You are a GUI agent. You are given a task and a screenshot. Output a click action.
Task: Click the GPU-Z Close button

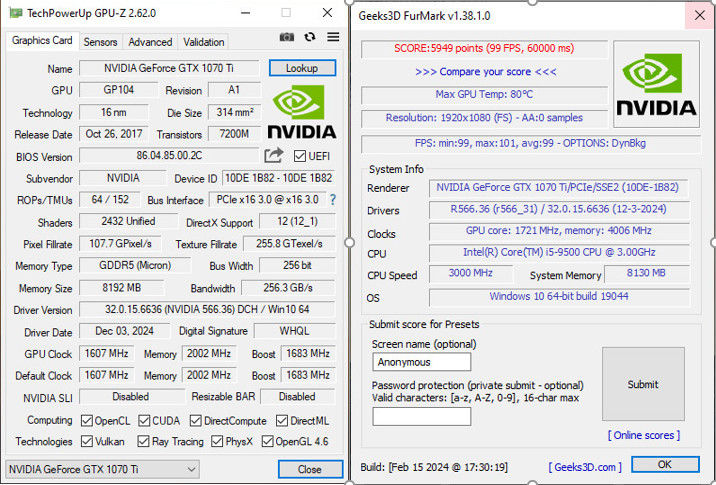tap(310, 469)
